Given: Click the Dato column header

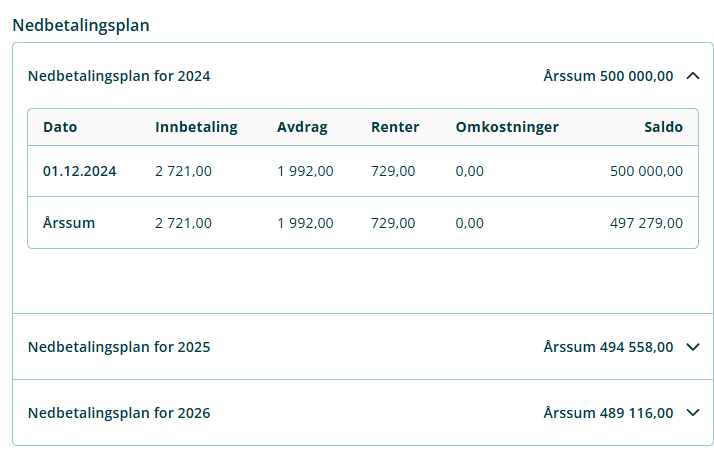Looking at the screenshot, I should pyautogui.click(x=60, y=127).
